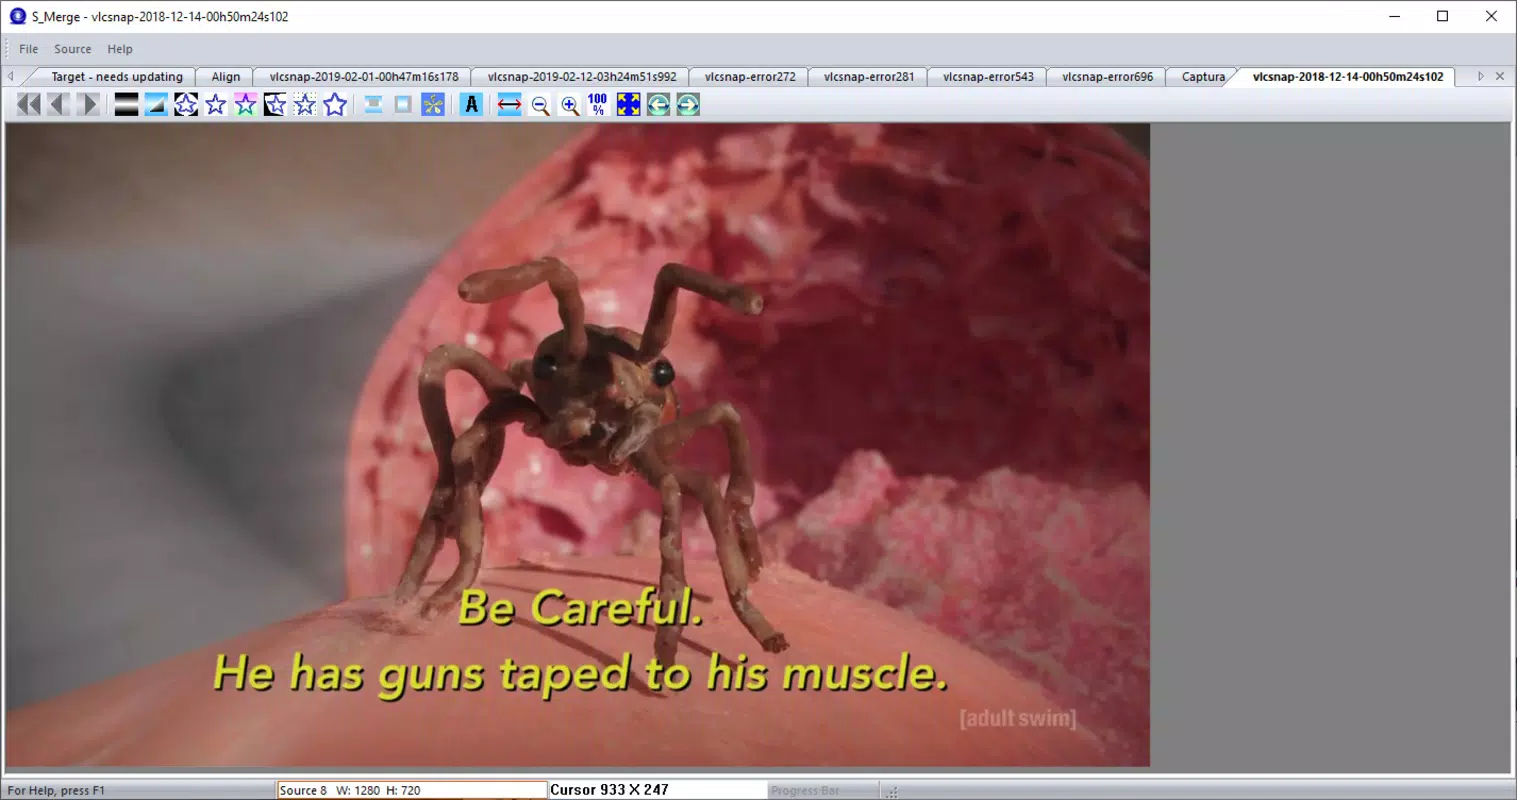1517x800 pixels.
Task: Click the yellow four-arrows fit-to-window icon
Action: 628,104
